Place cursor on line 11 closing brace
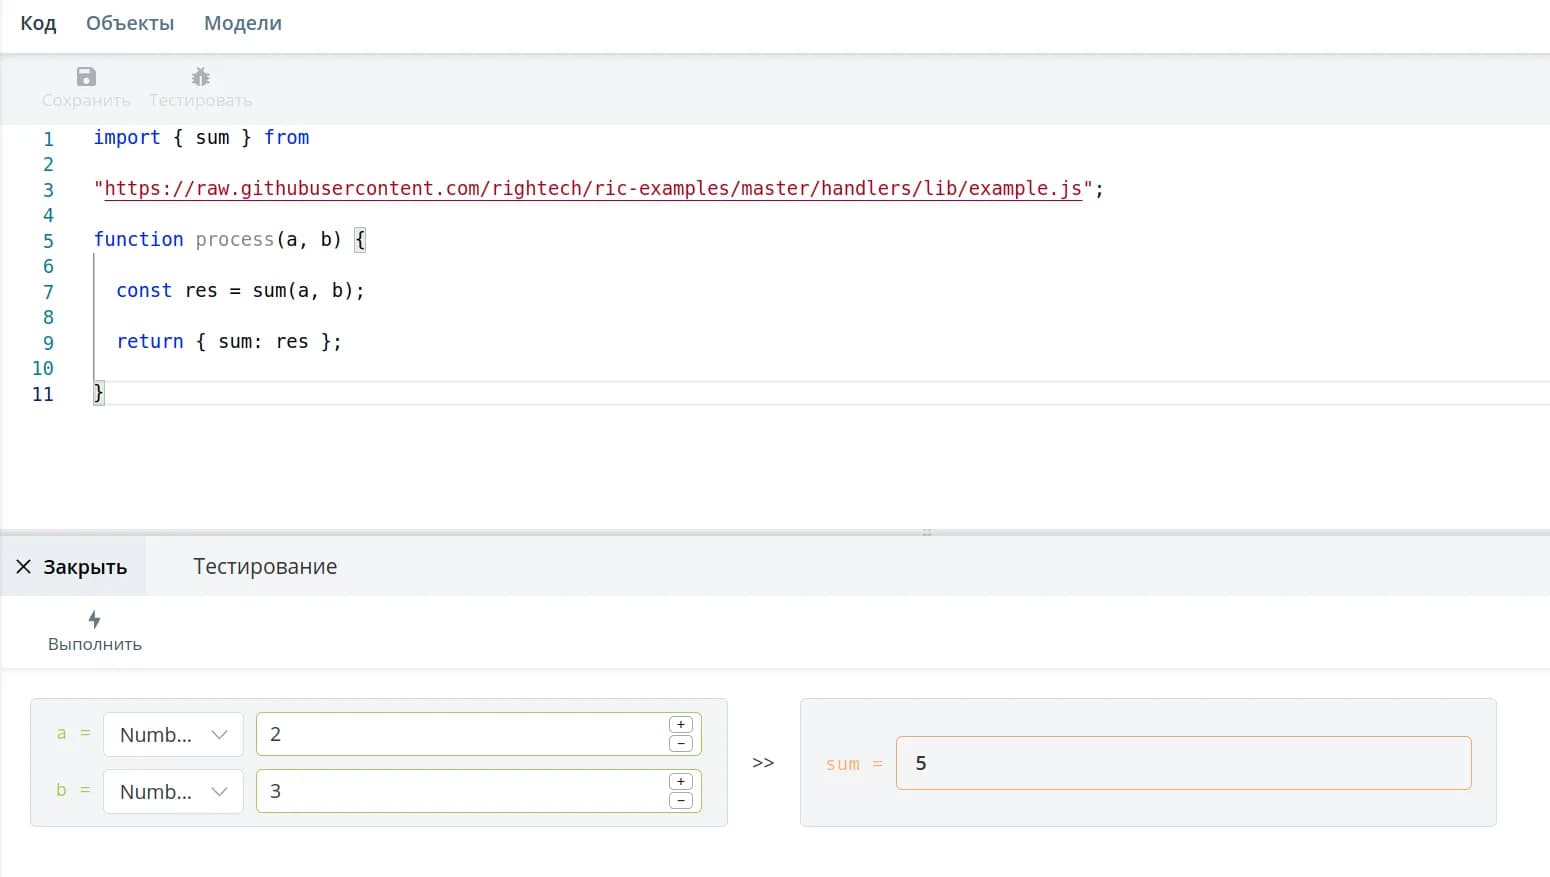This screenshot has width=1550, height=877. coord(99,393)
